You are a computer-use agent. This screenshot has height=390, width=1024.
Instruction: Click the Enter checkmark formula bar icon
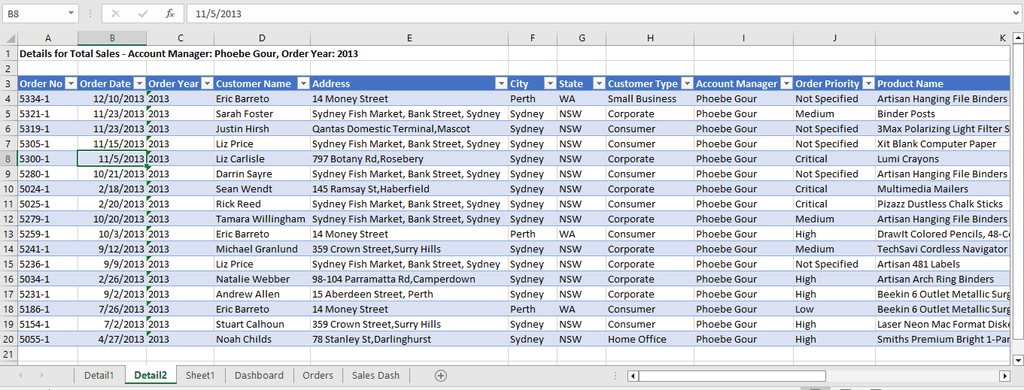(x=142, y=13)
